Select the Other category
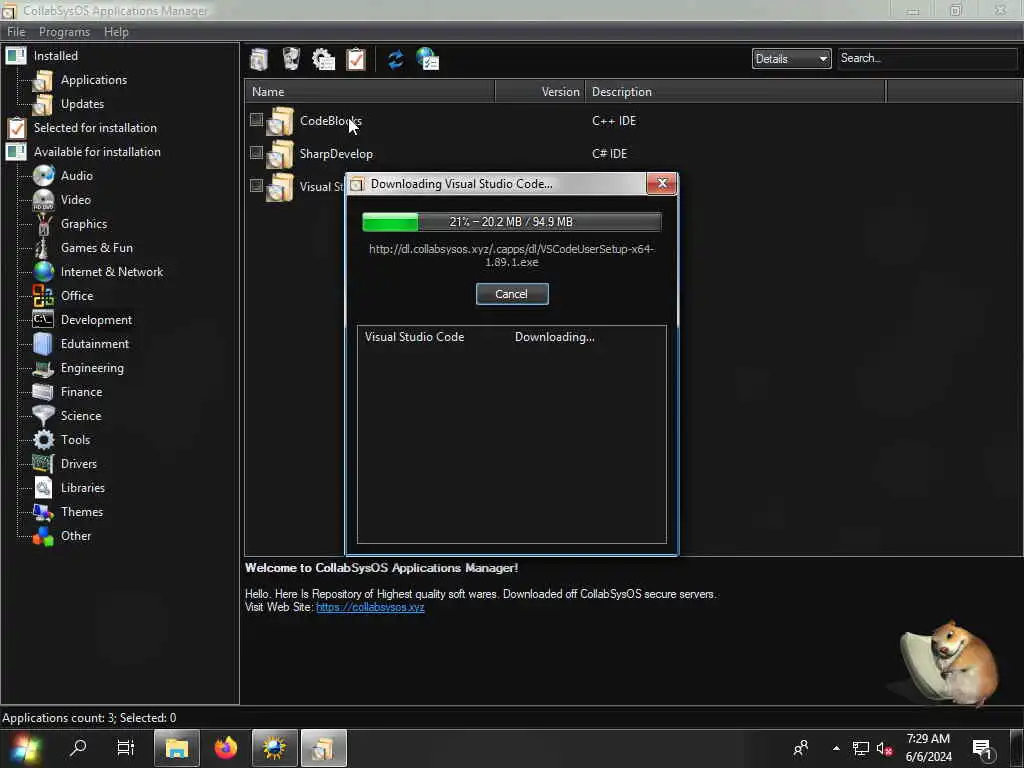 point(76,536)
